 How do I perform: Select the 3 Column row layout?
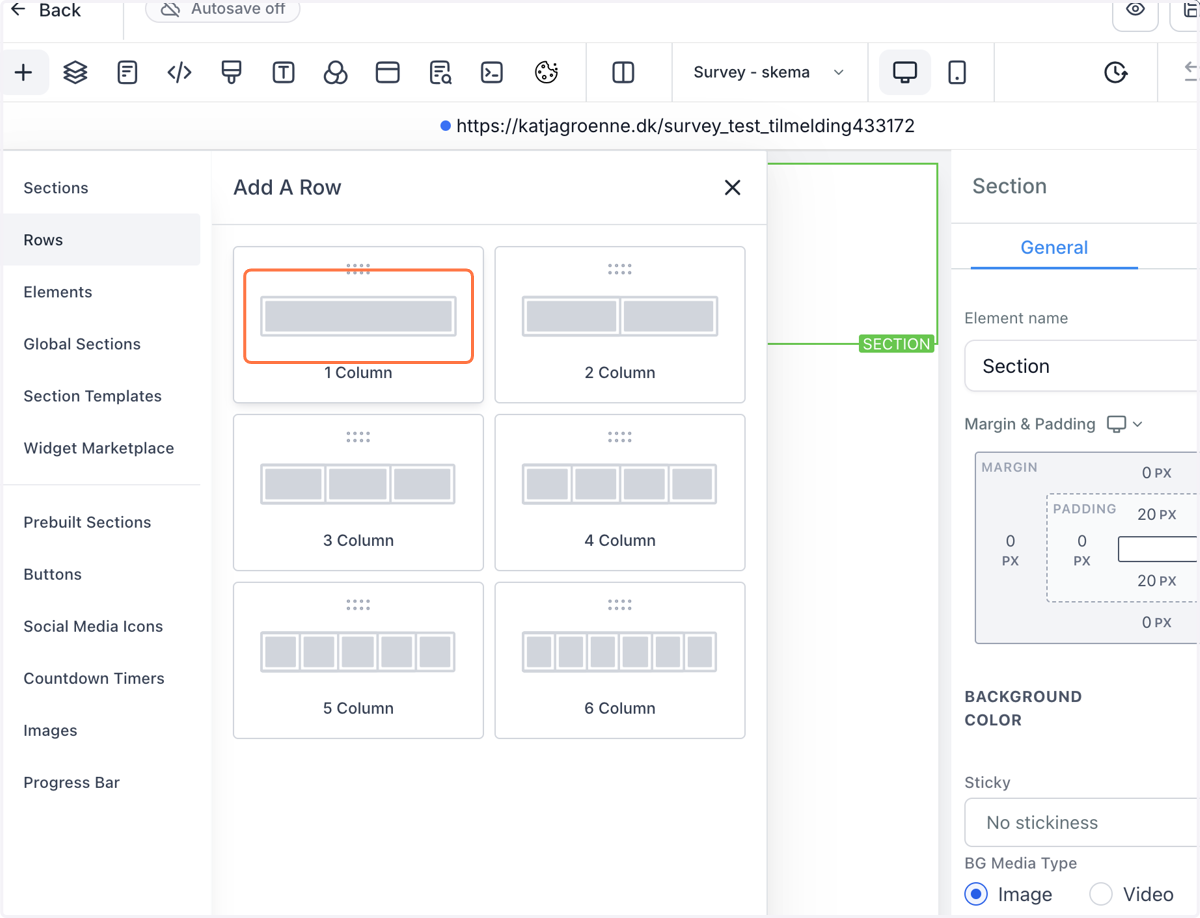tap(358, 493)
